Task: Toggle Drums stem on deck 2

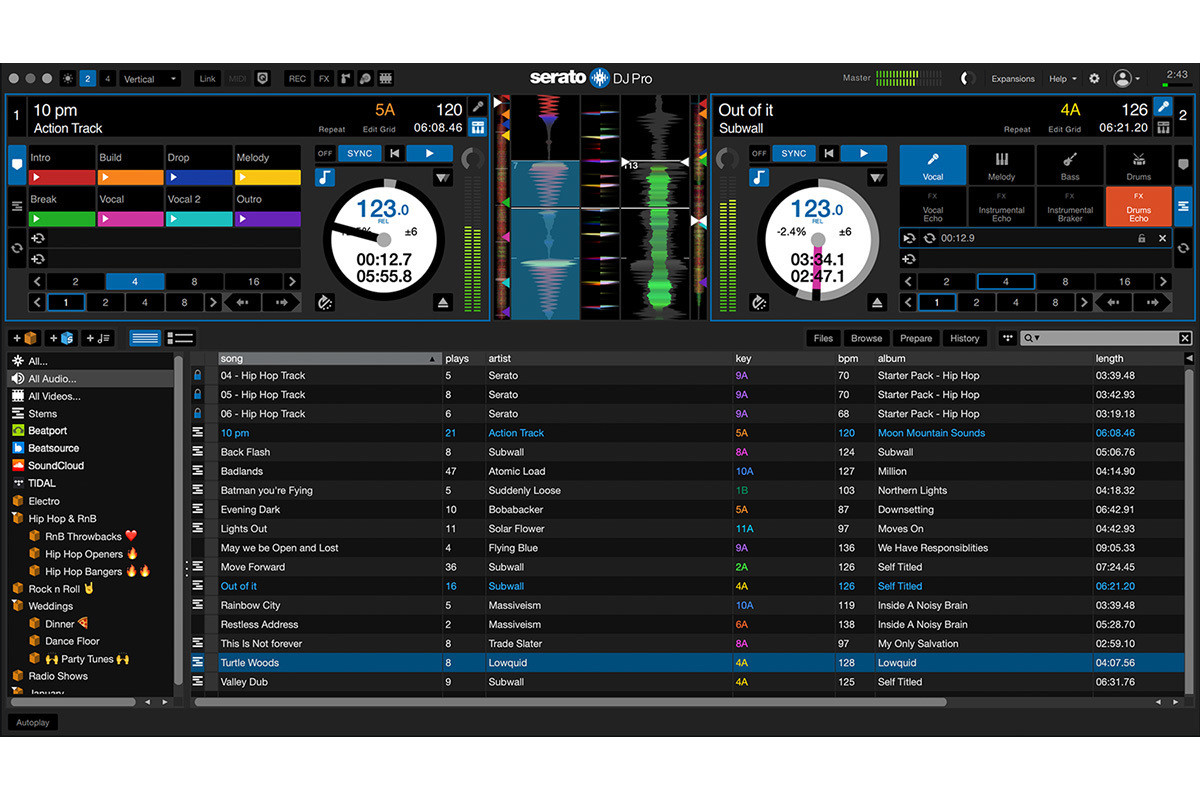Action: click(x=1138, y=165)
